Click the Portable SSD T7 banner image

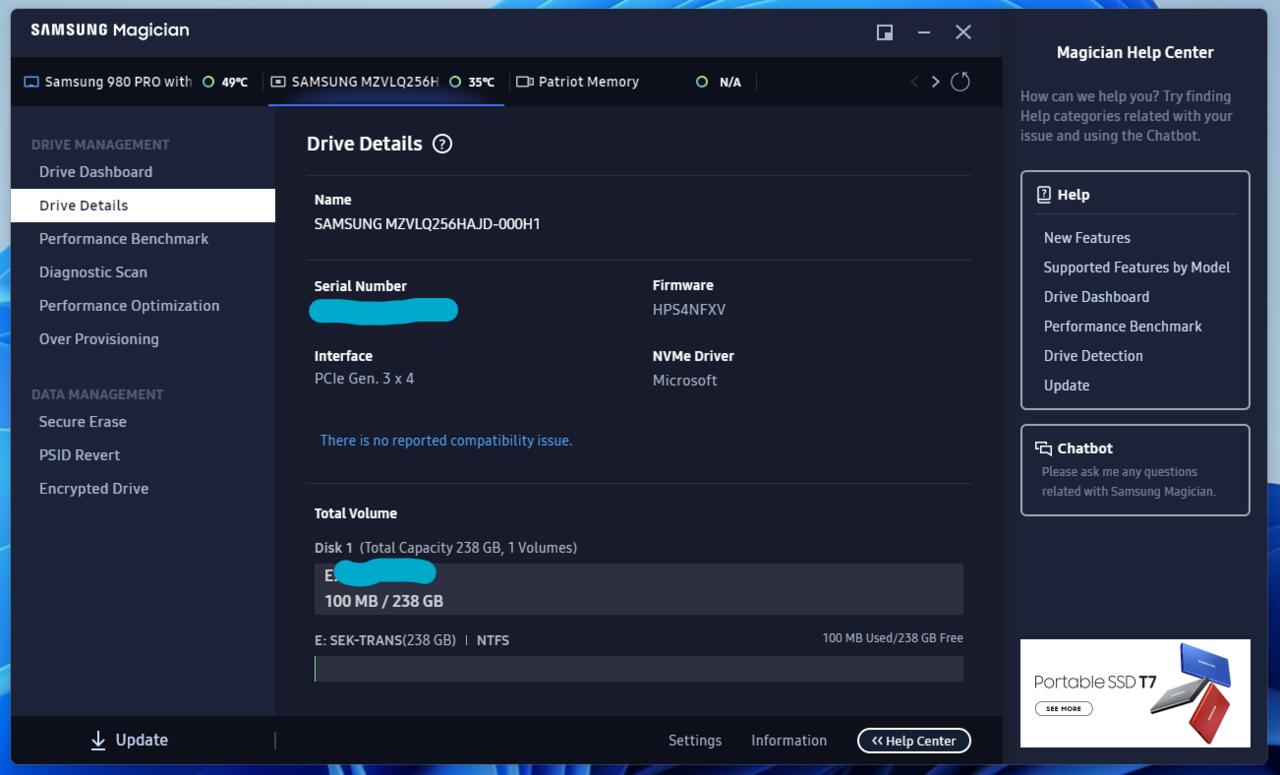click(1135, 693)
